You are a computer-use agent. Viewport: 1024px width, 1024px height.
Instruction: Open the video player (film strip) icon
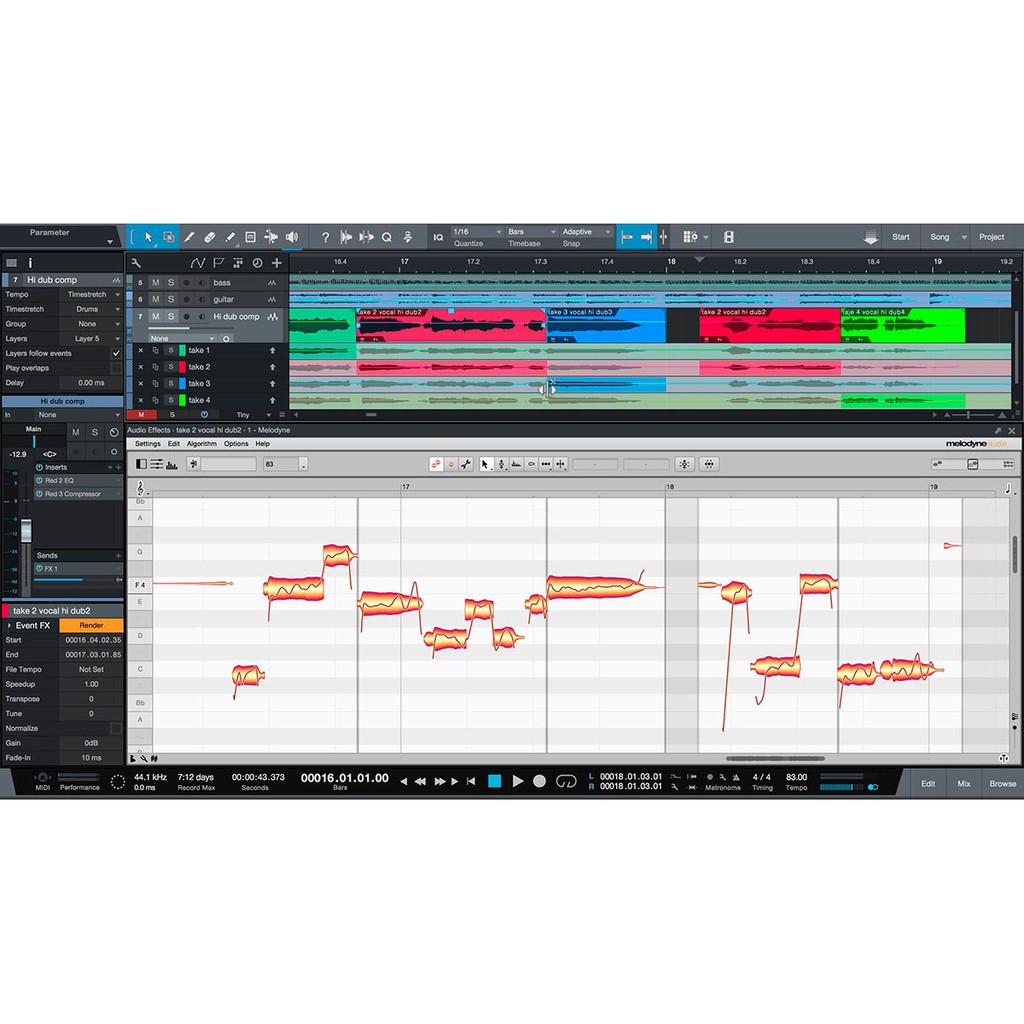click(x=729, y=237)
